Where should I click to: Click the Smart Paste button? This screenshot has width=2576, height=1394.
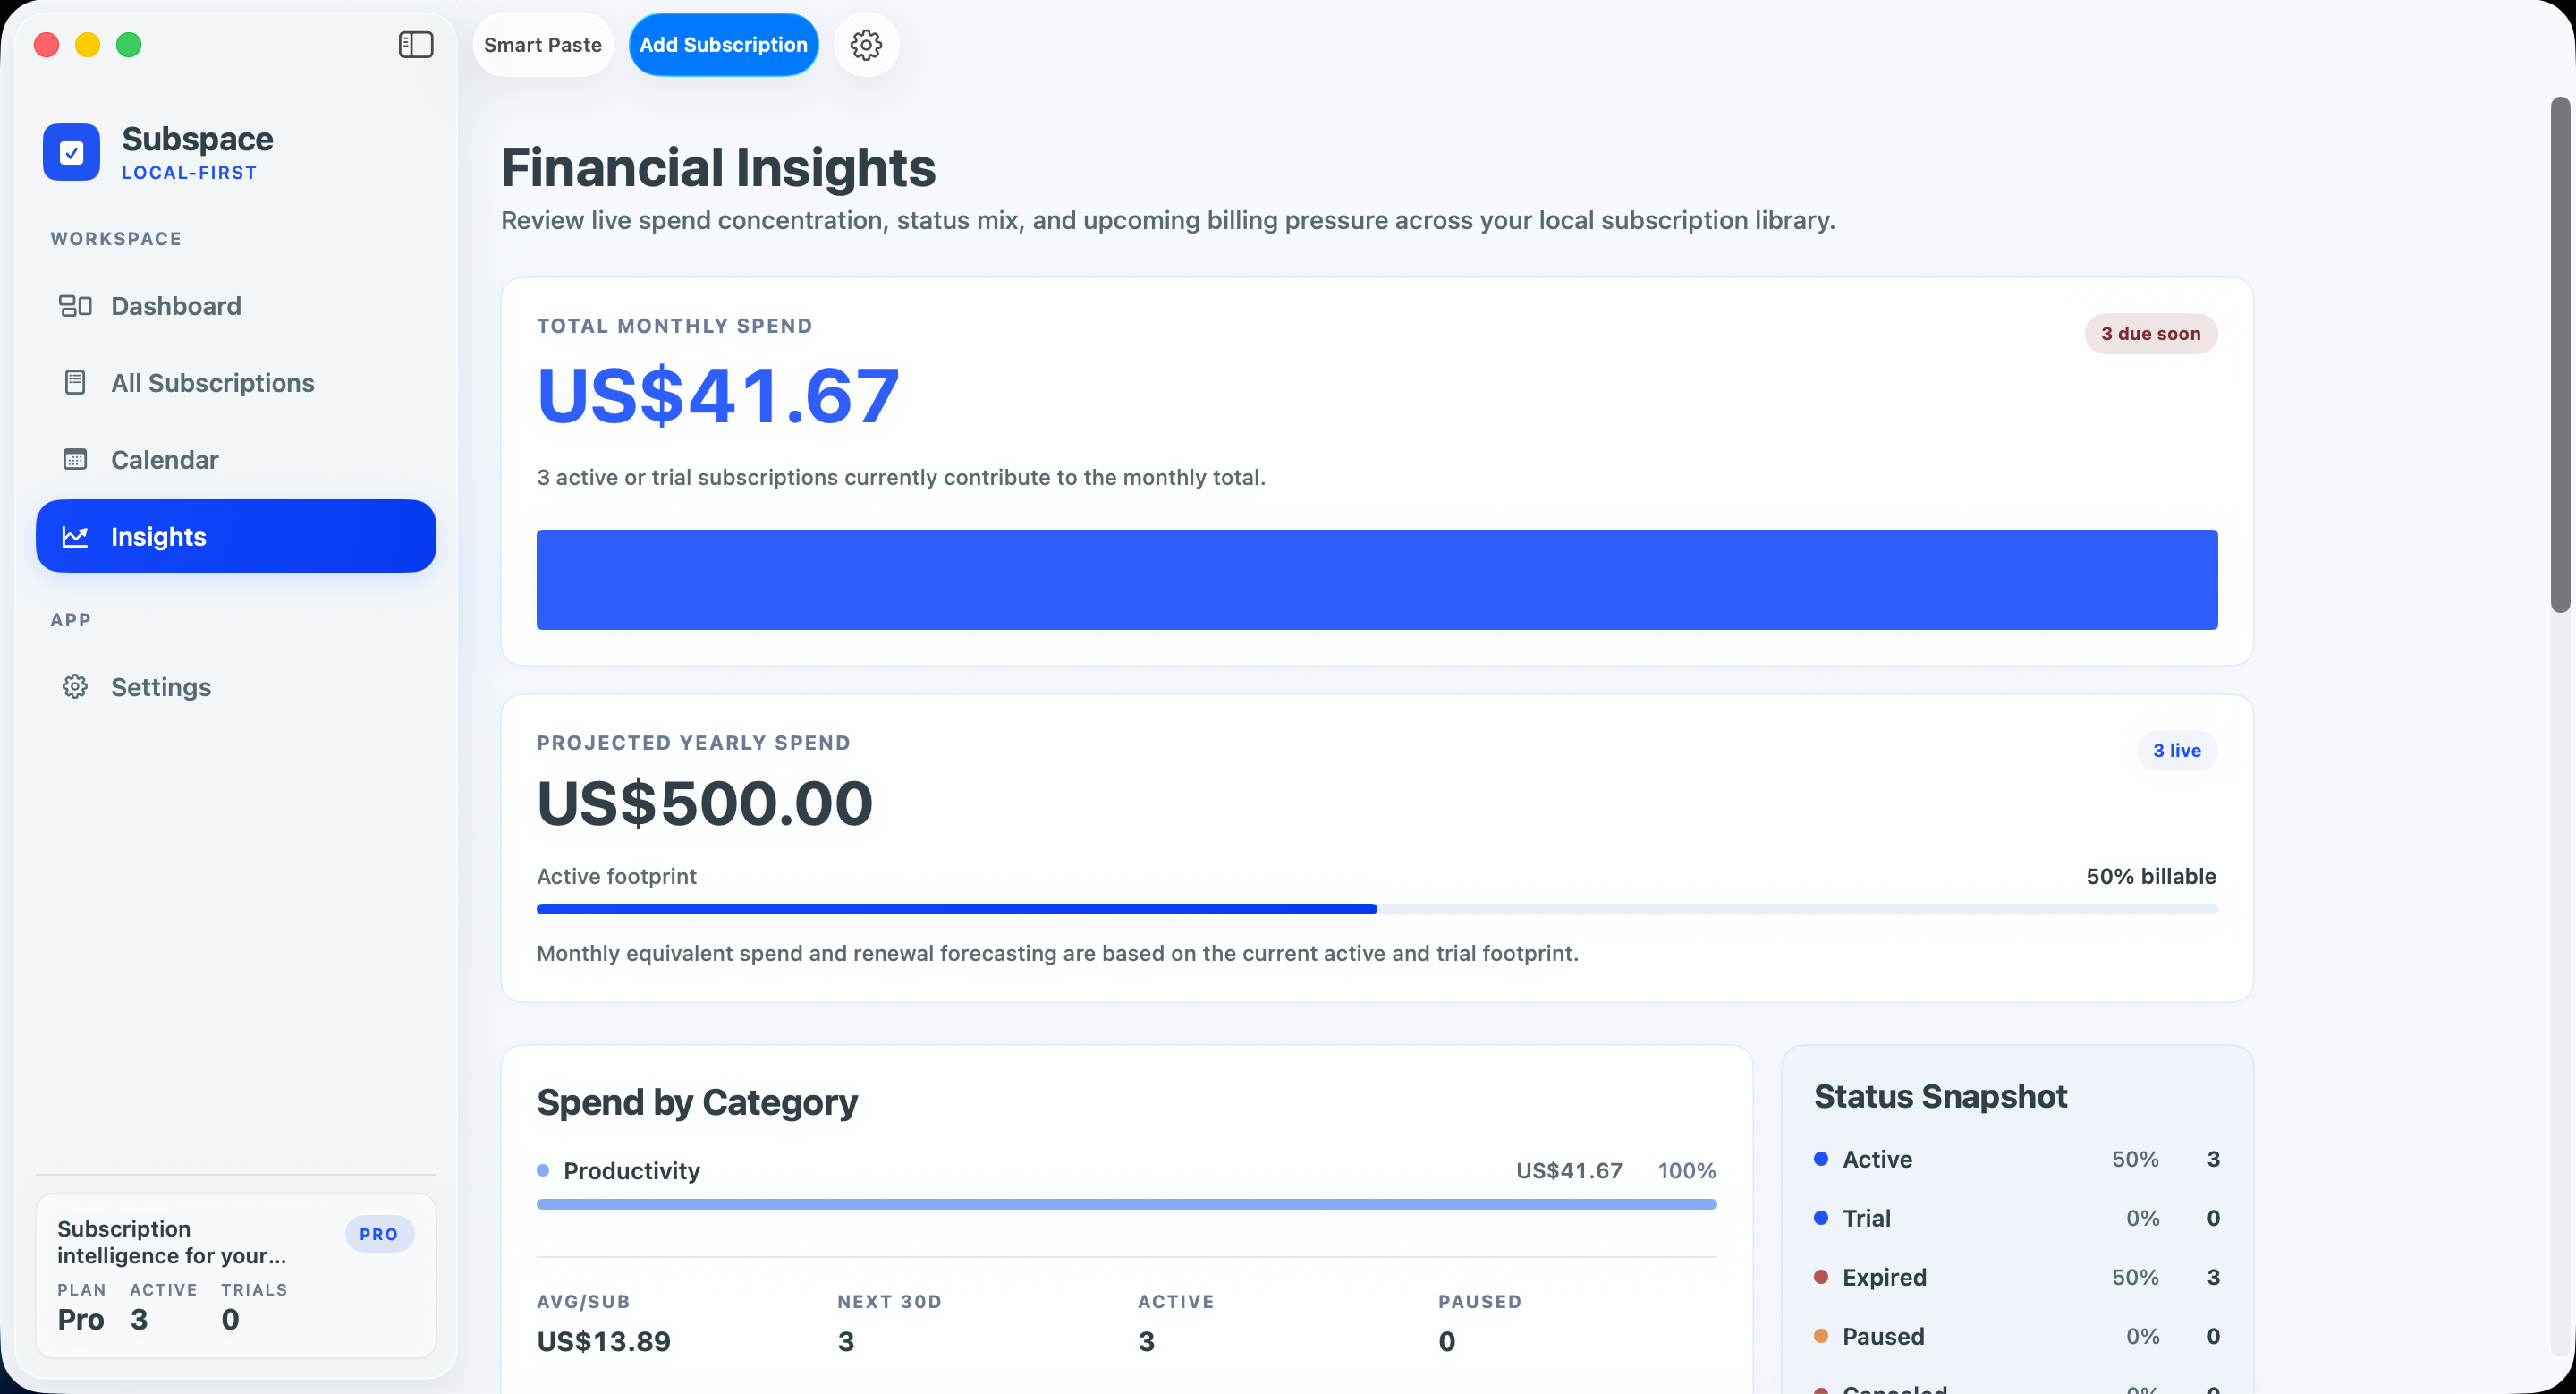(542, 44)
